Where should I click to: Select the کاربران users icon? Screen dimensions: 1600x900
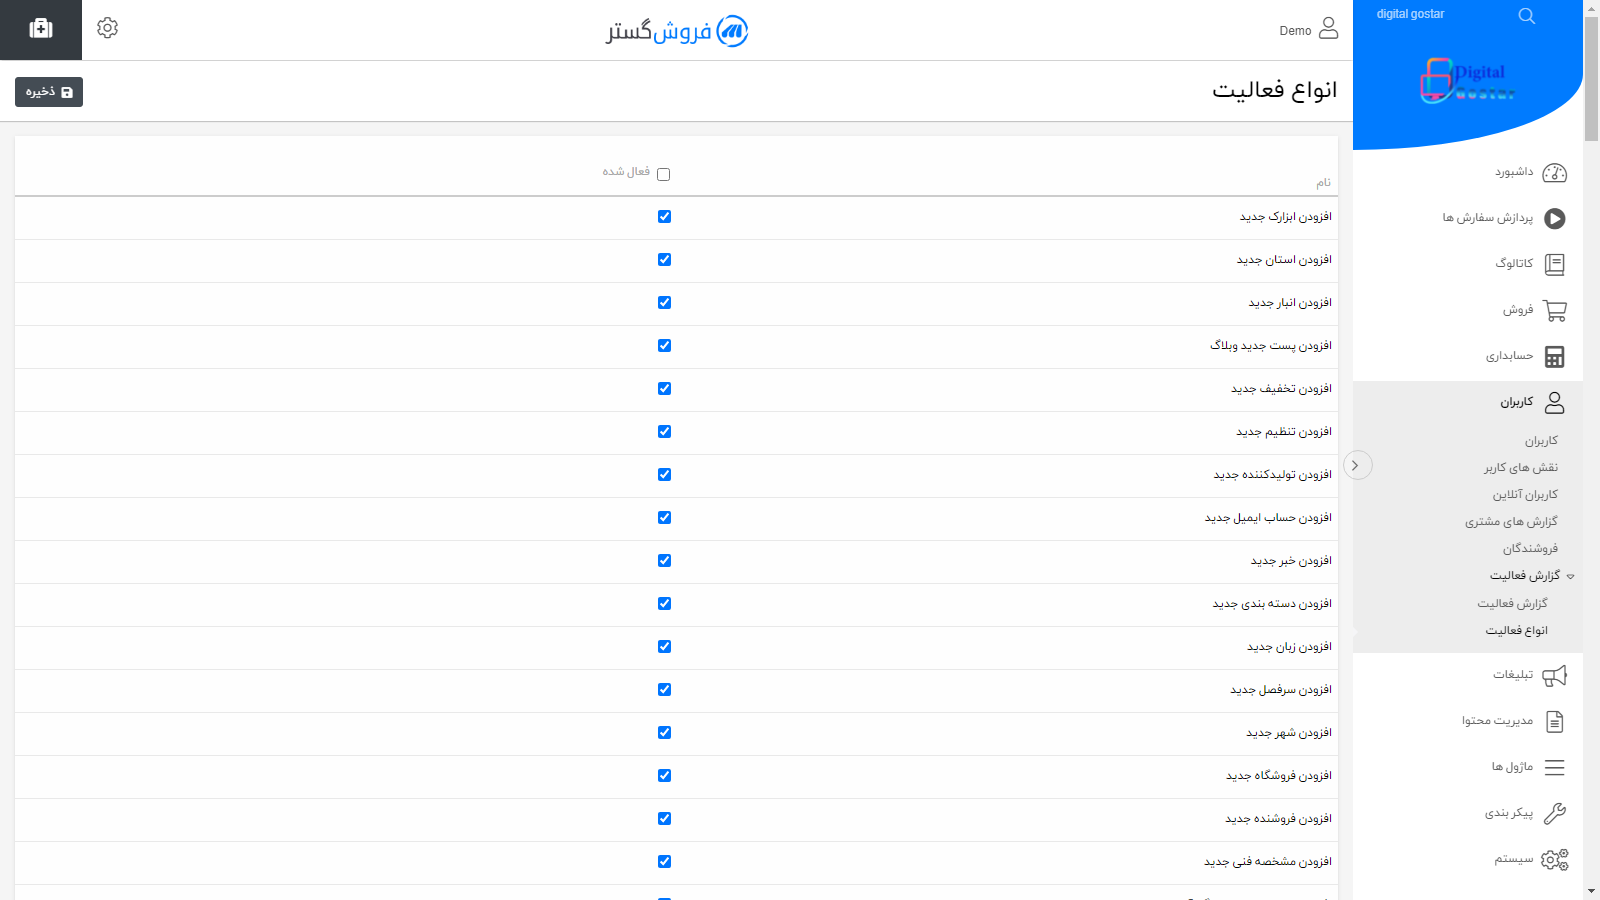[1554, 402]
